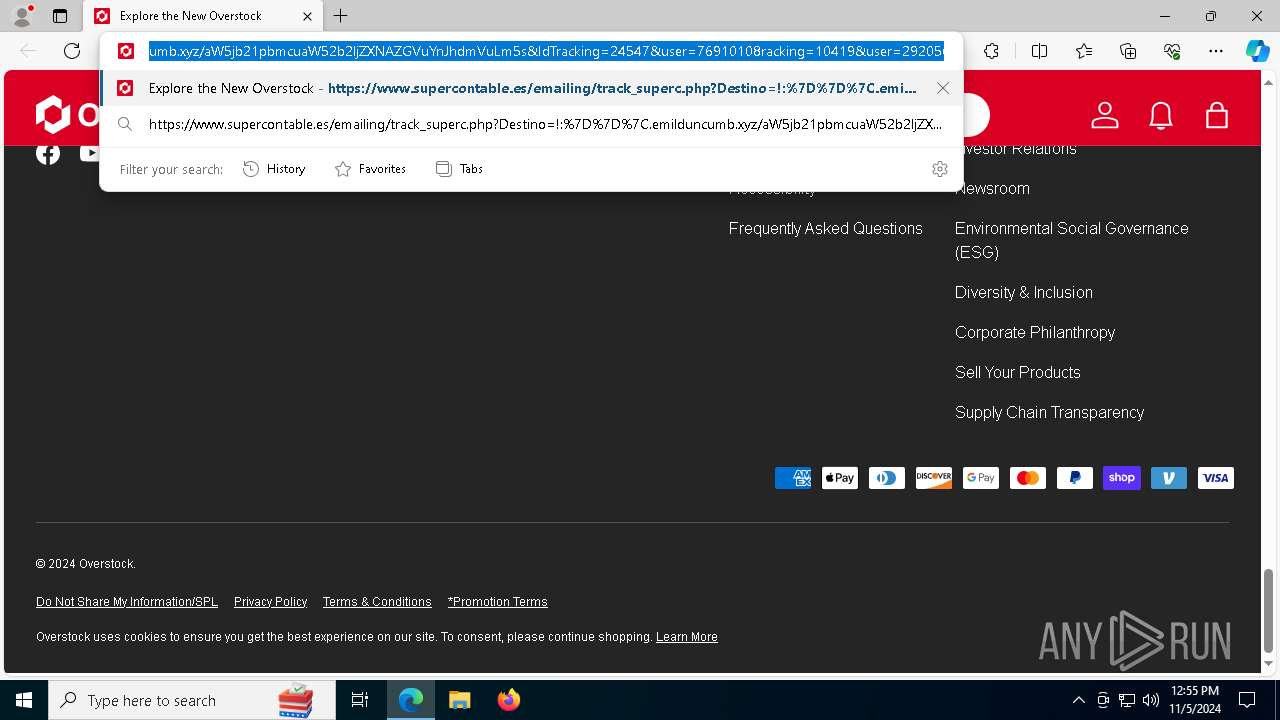Open Do Not Share My Information/SPL link
The image size is (1280, 720).
tap(127, 602)
